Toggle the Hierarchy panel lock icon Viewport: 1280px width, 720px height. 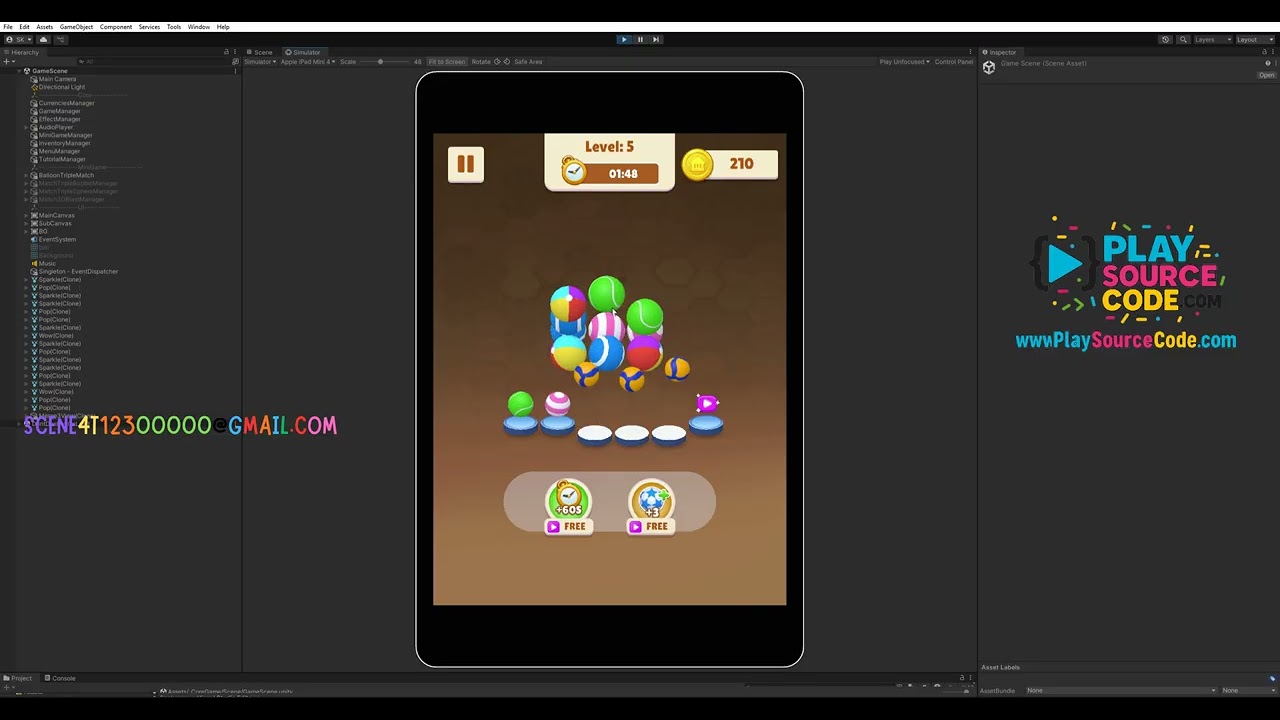point(226,52)
